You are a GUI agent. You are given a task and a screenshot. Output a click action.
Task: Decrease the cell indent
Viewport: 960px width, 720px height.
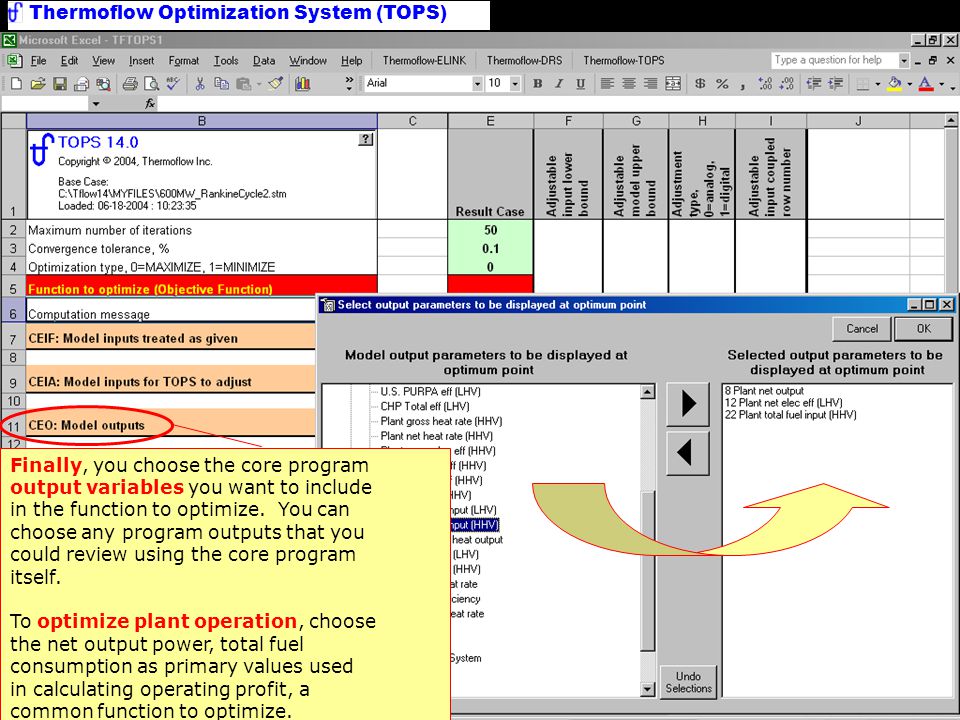click(814, 84)
